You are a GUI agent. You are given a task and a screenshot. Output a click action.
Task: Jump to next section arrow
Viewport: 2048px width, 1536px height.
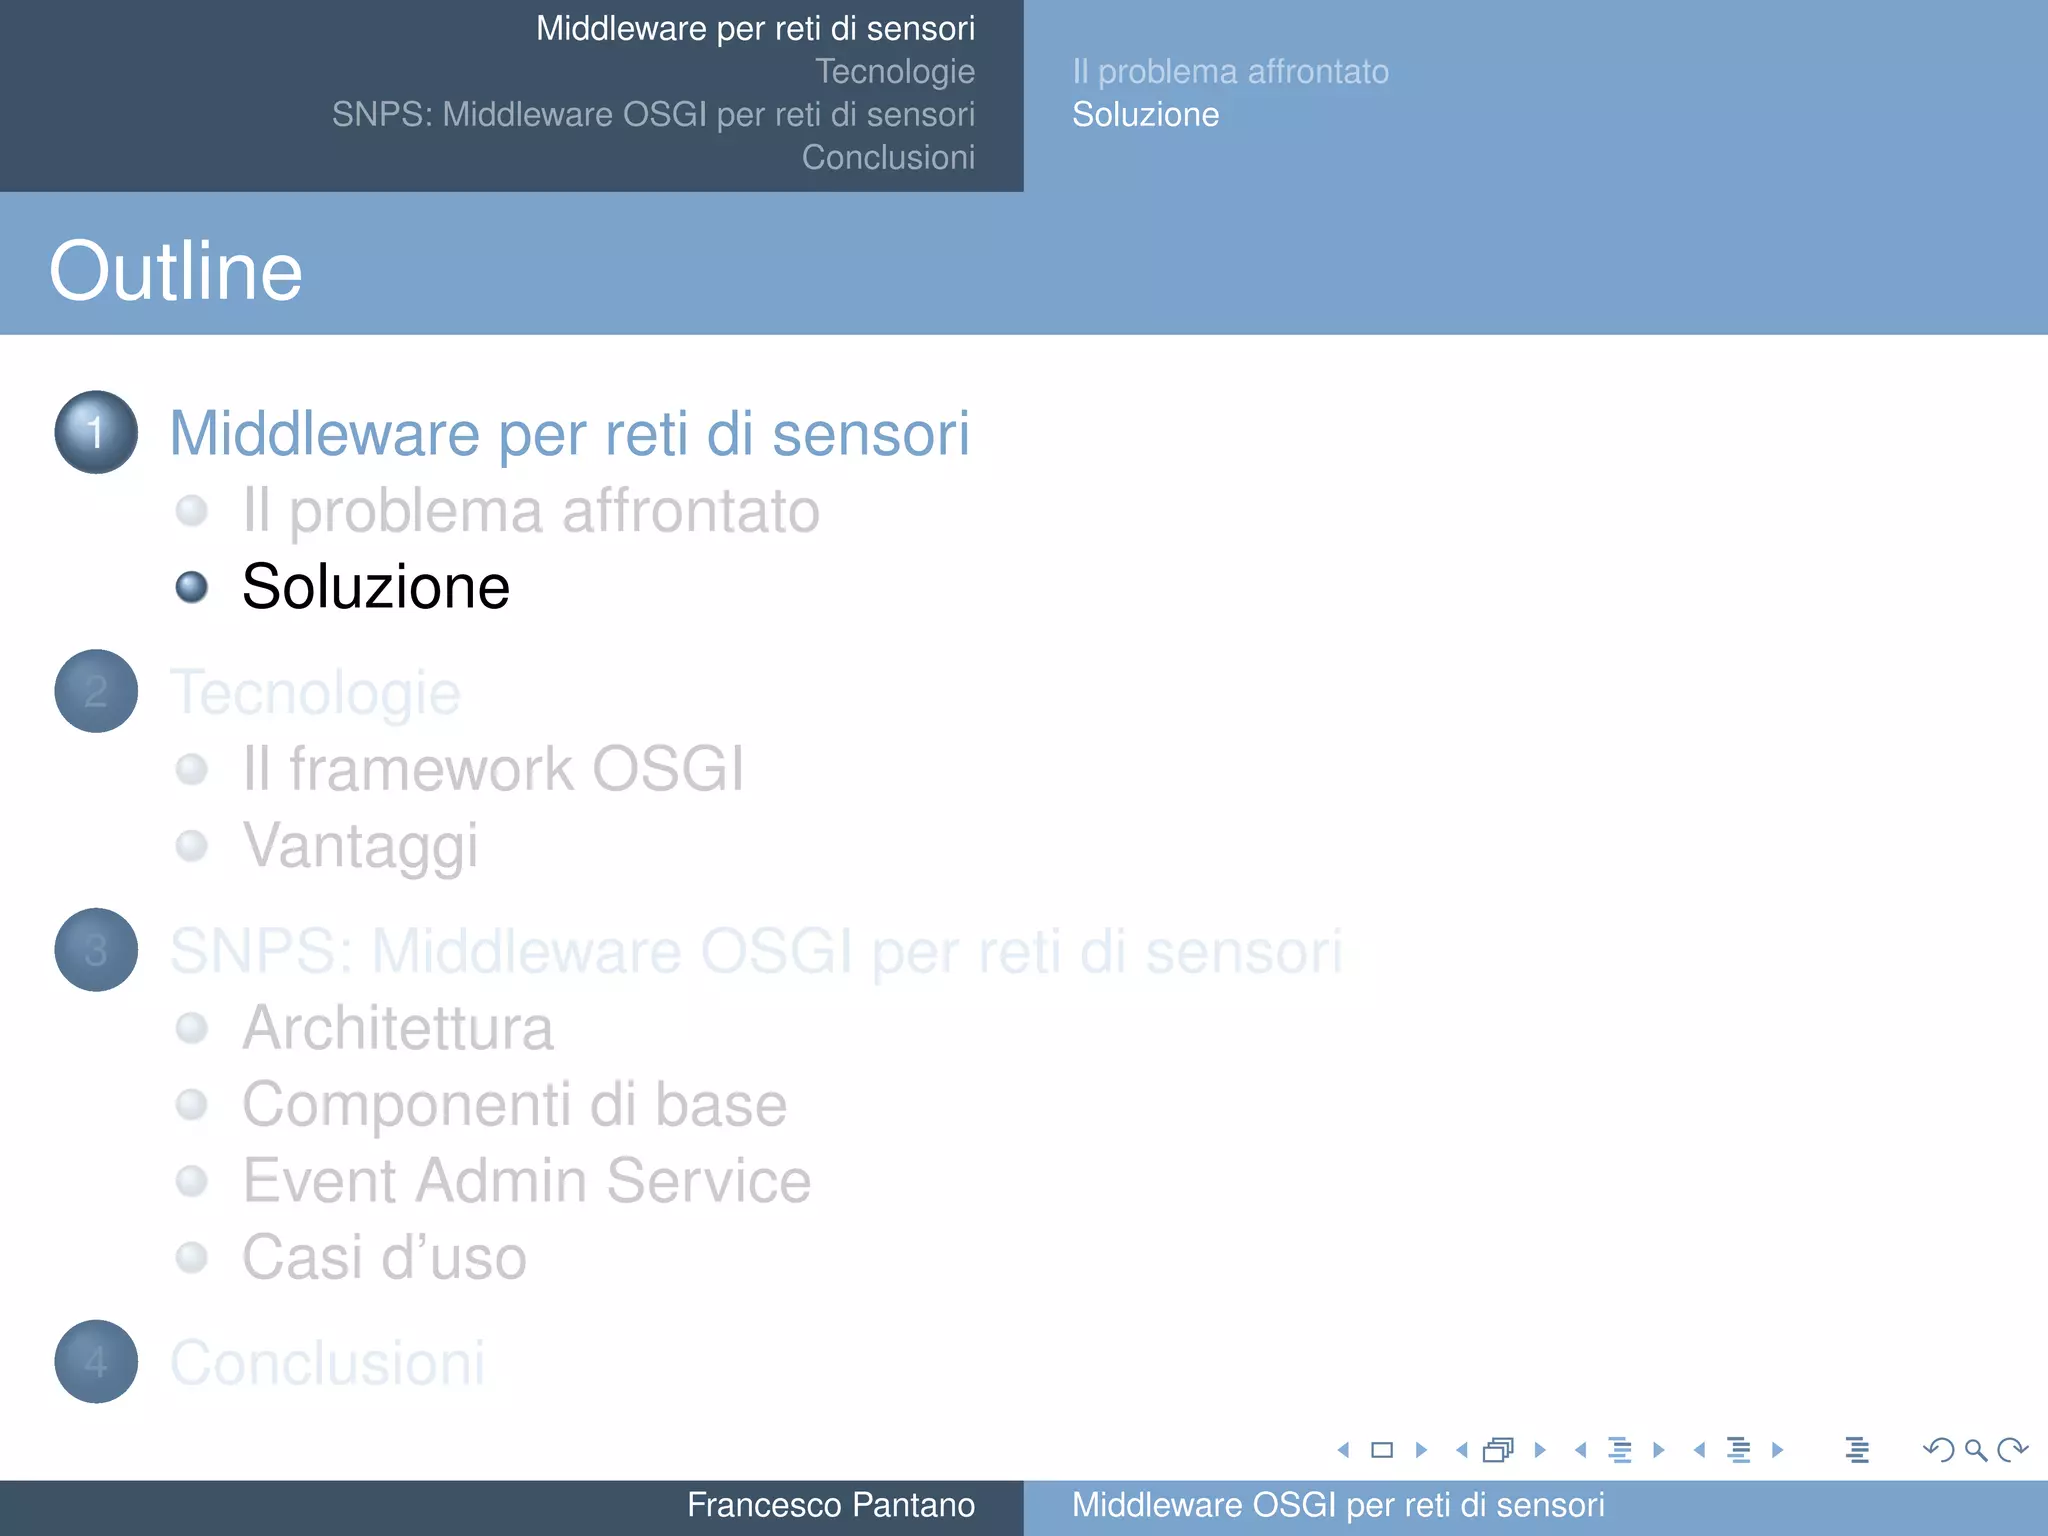(1778, 1450)
